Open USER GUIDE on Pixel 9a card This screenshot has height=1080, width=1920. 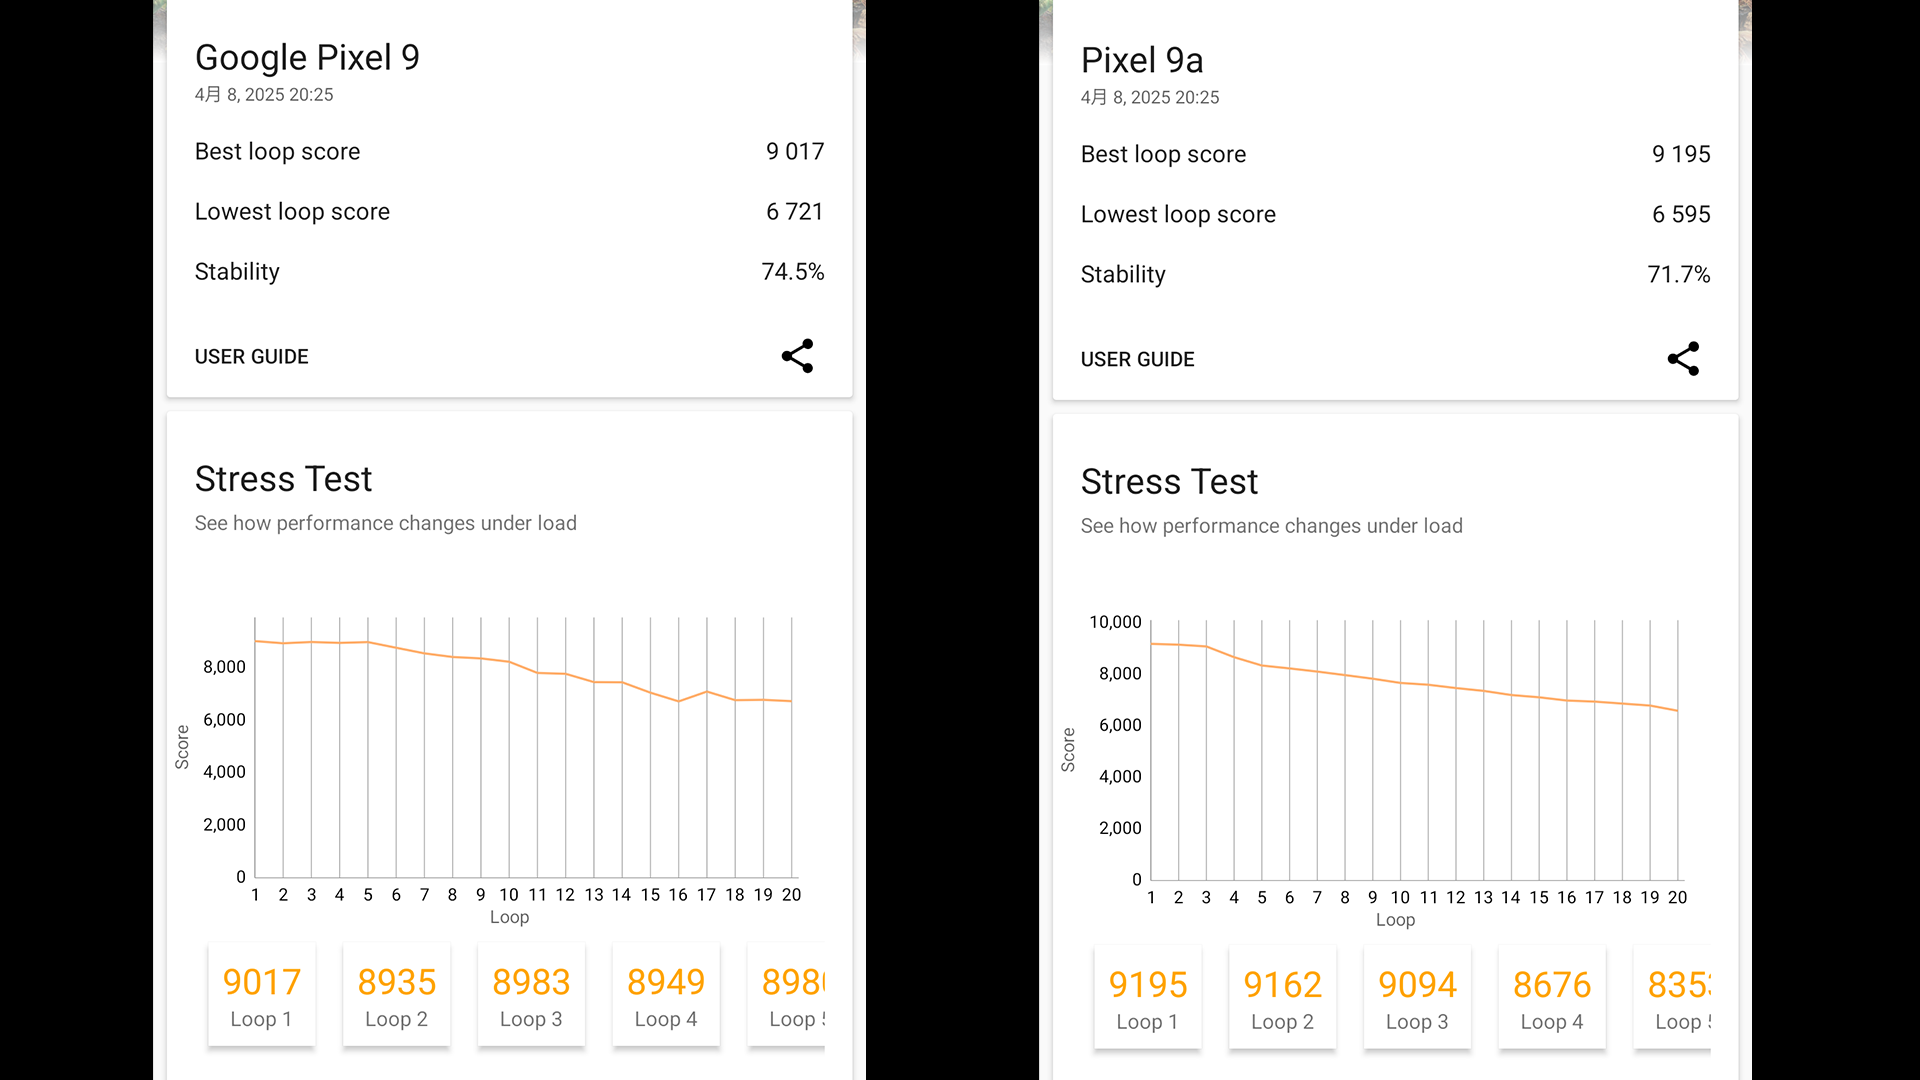pyautogui.click(x=1137, y=360)
